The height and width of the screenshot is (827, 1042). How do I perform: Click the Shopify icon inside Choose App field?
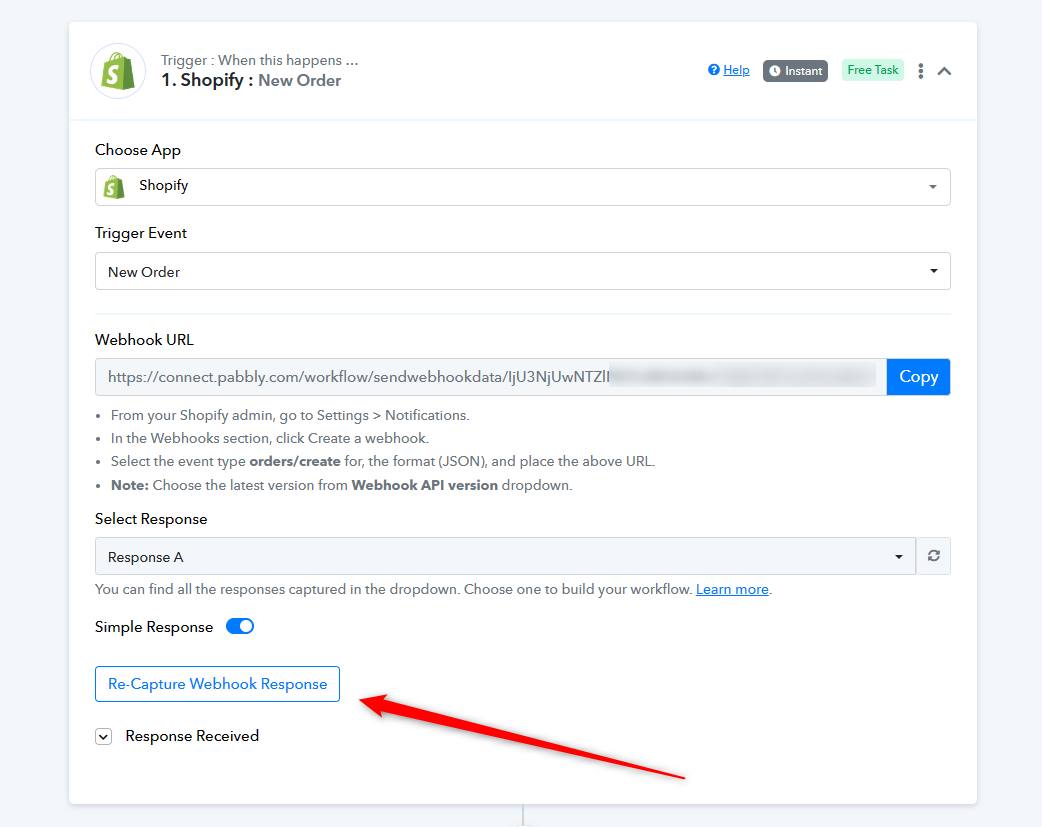click(114, 187)
